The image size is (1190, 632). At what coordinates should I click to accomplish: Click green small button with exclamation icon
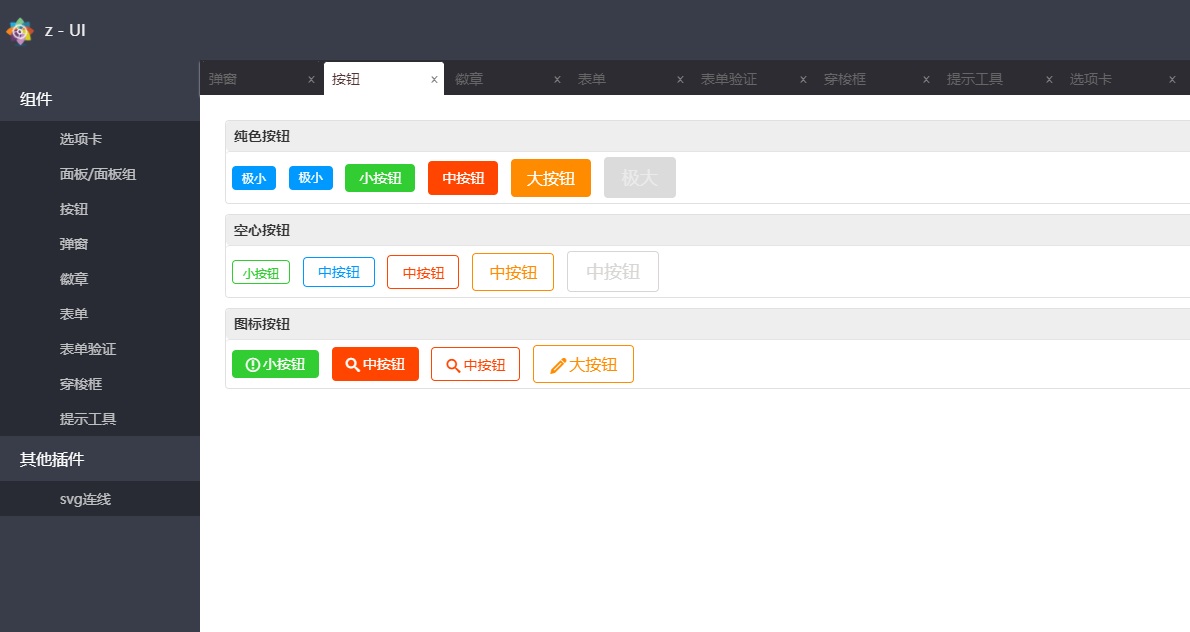click(275, 364)
